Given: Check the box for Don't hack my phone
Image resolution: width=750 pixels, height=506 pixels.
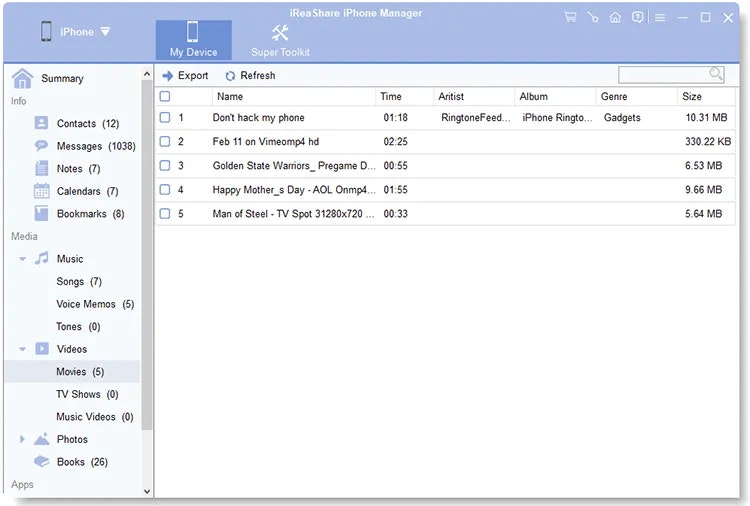Looking at the screenshot, I should click(165, 117).
